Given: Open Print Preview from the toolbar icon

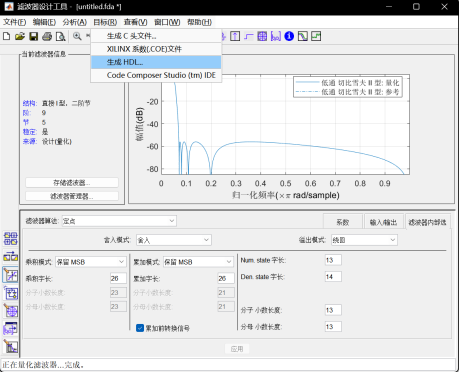Looking at the screenshot, I should (x=60, y=36).
